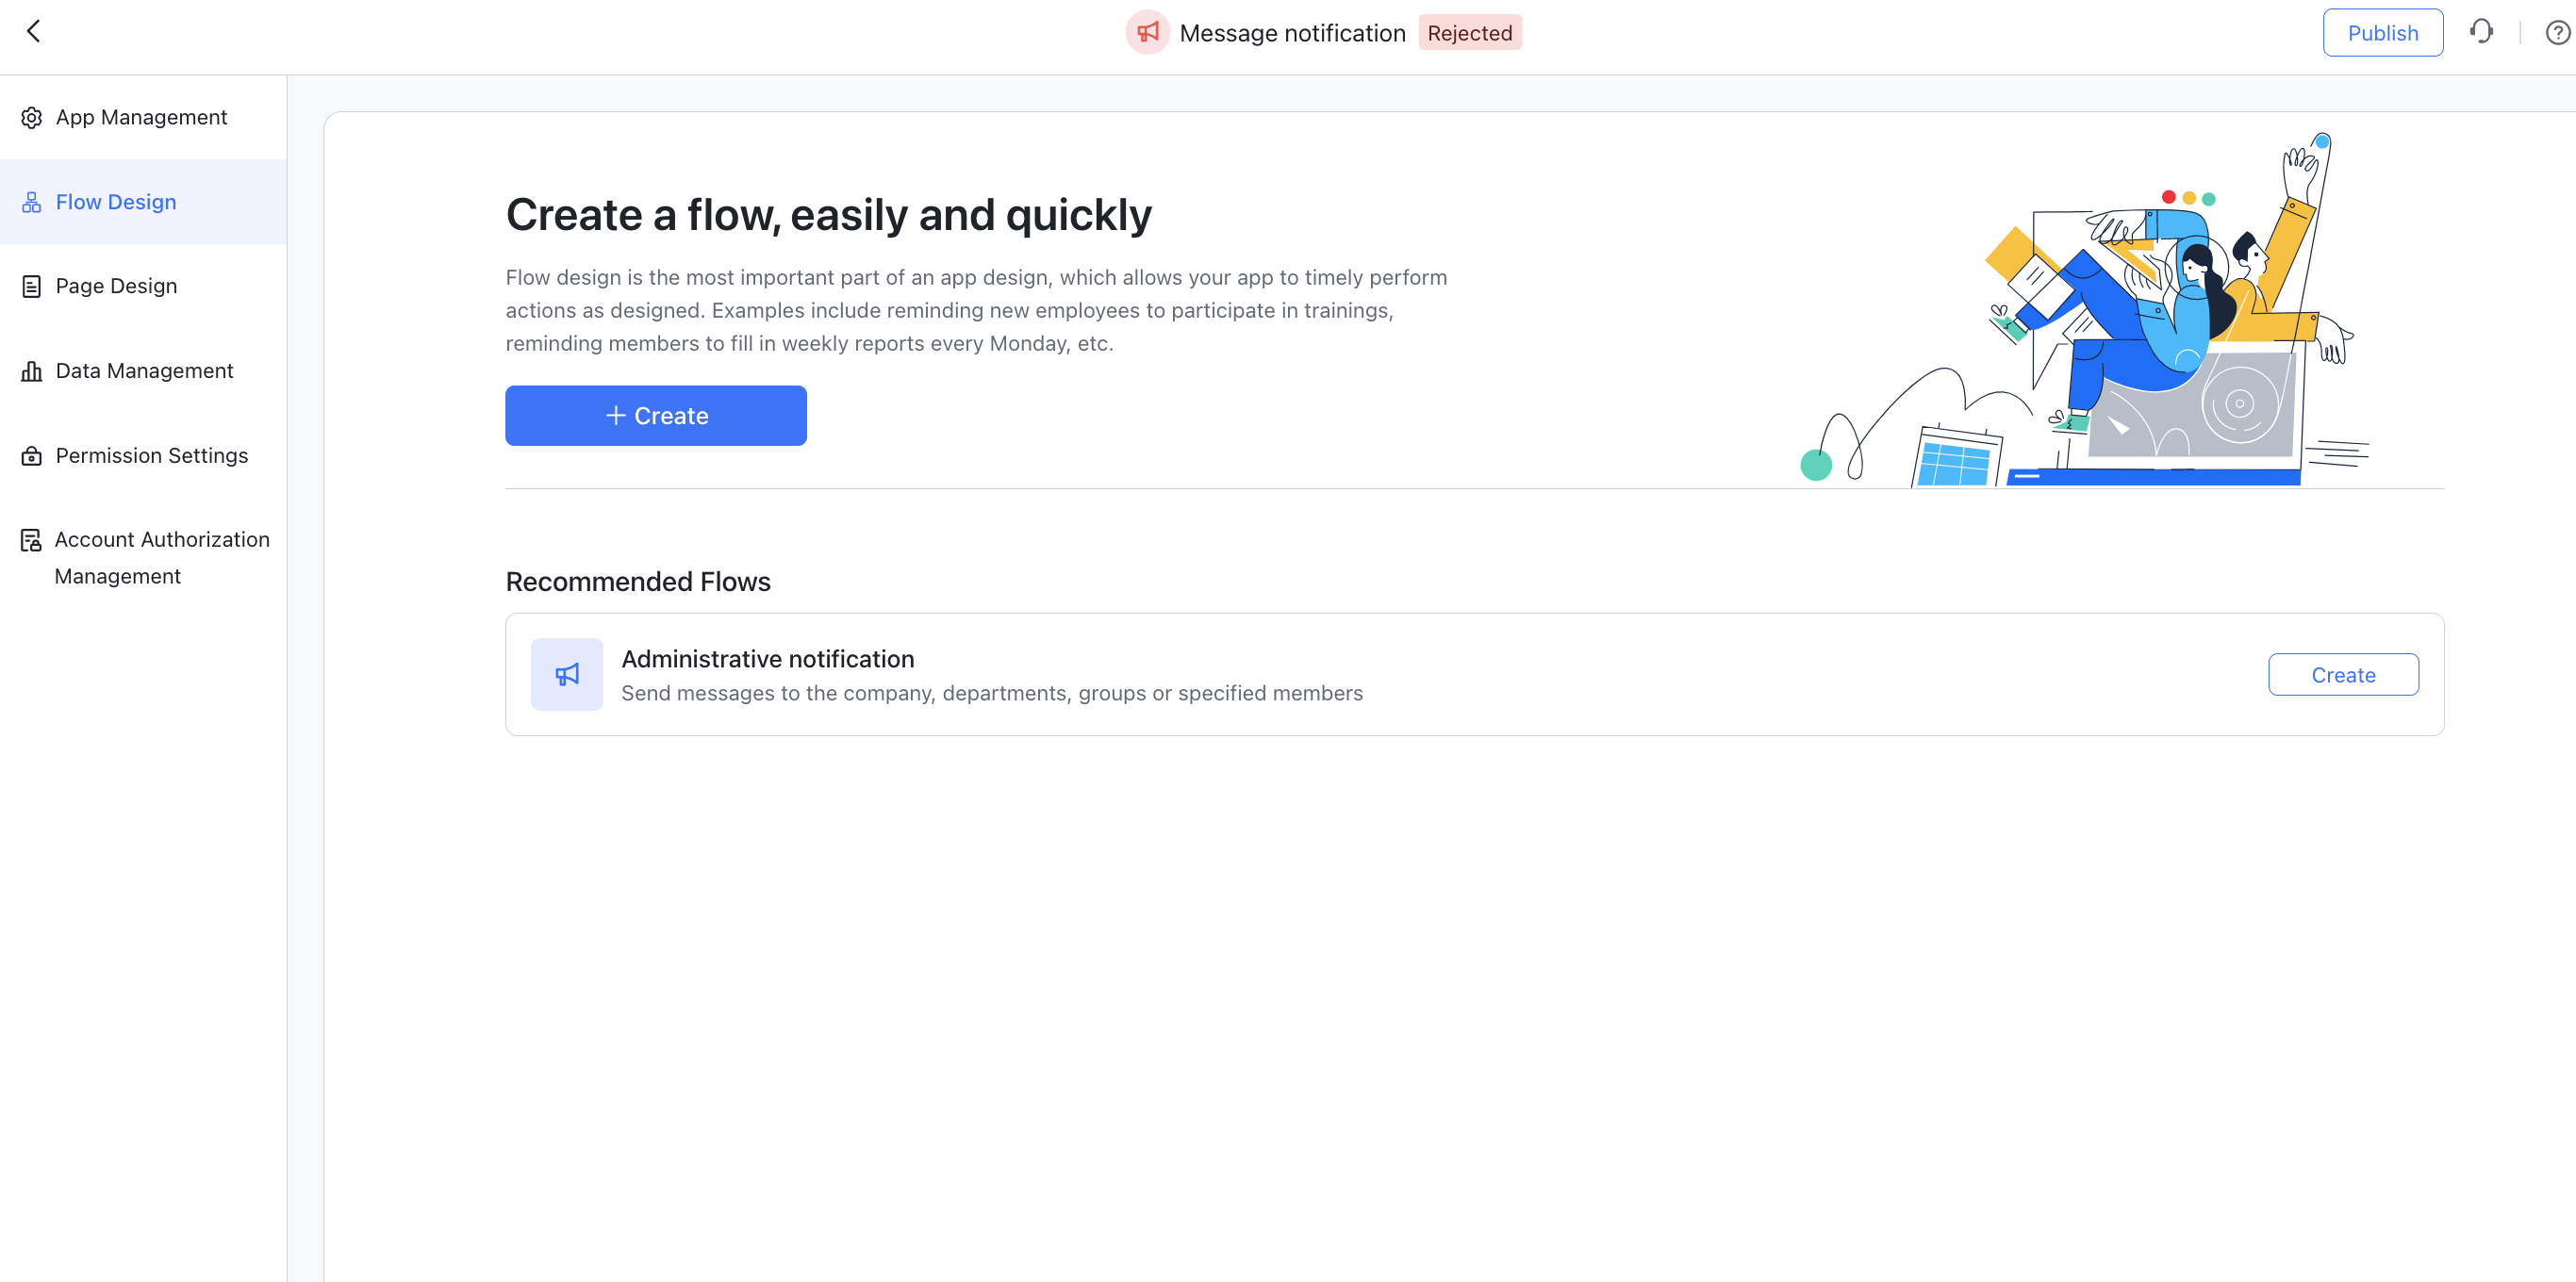Click the Page Design document icon

point(30,285)
